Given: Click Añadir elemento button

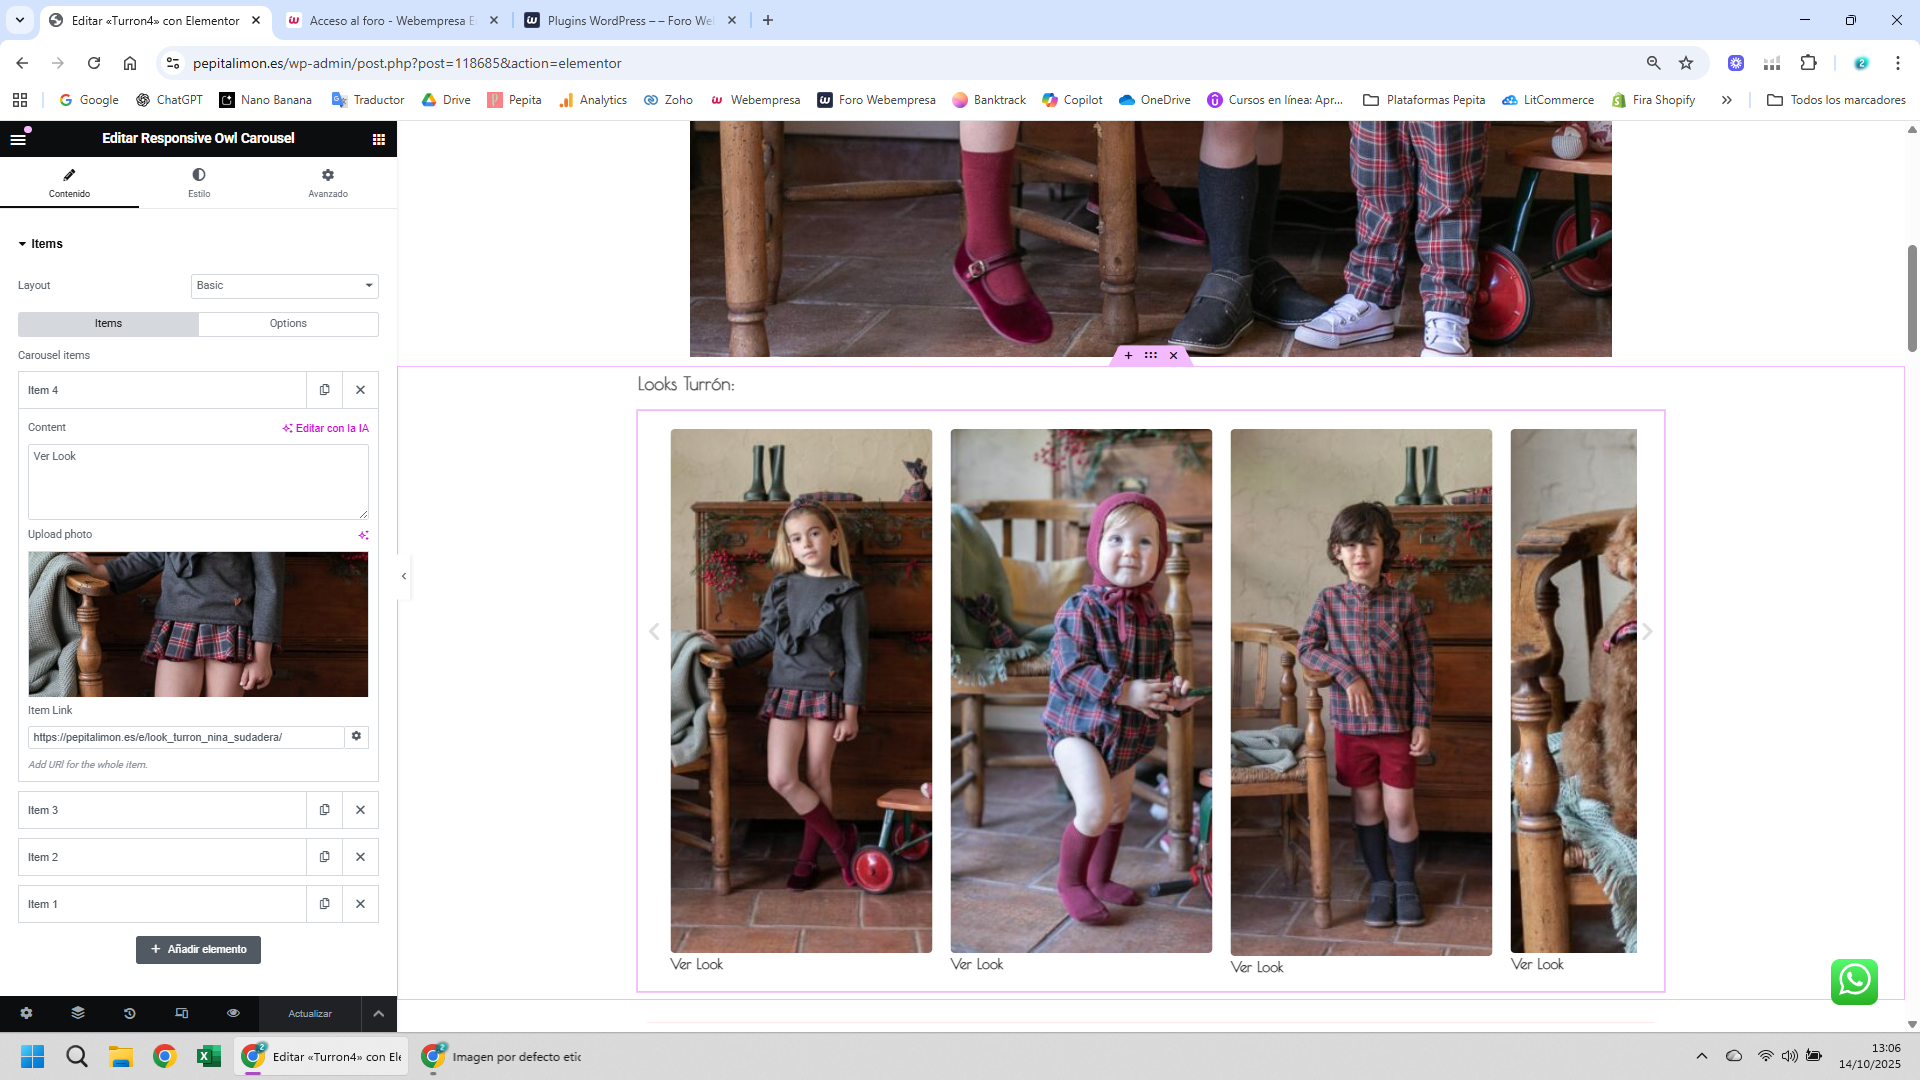Looking at the screenshot, I should pyautogui.click(x=198, y=950).
